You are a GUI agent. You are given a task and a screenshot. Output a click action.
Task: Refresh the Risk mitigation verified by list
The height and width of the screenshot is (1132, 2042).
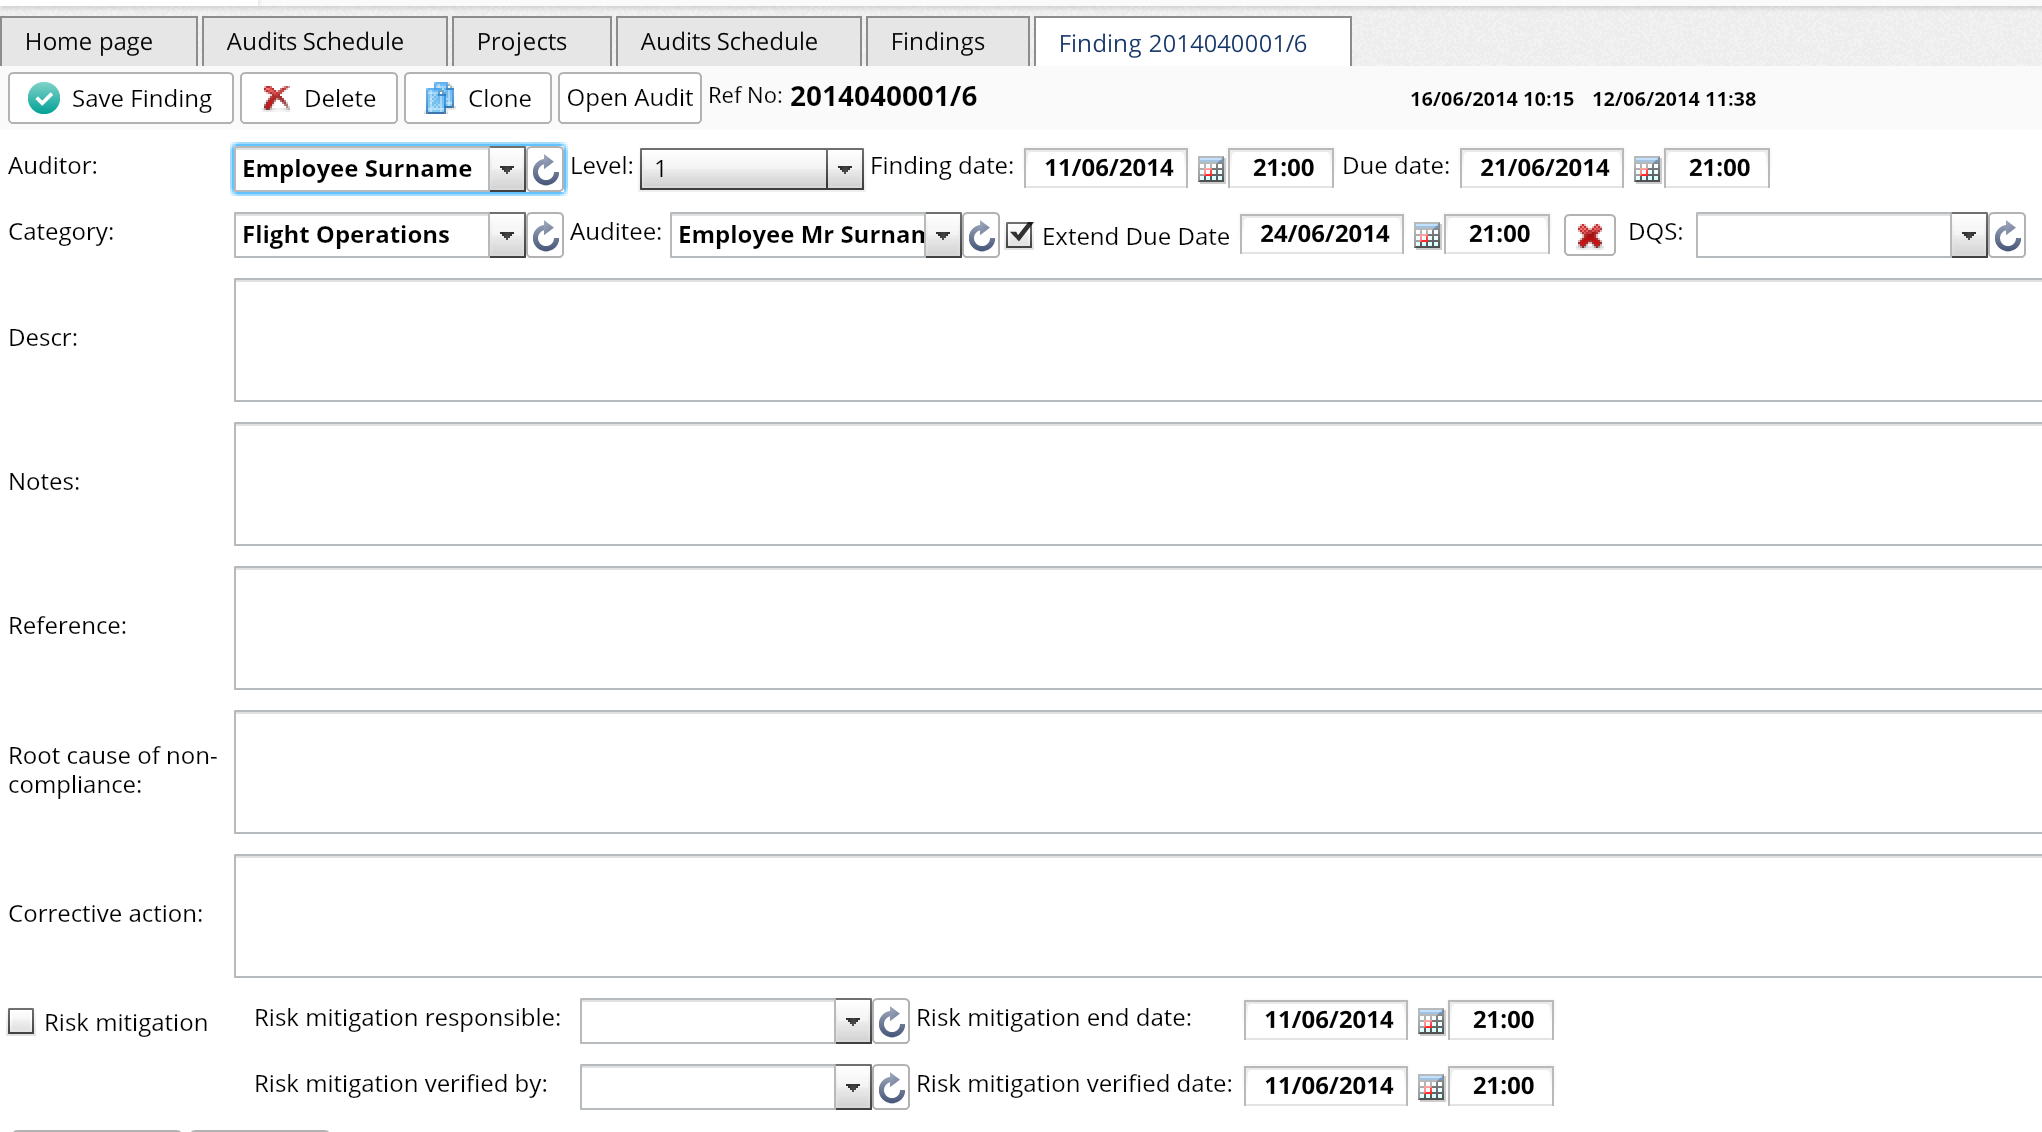coord(891,1087)
